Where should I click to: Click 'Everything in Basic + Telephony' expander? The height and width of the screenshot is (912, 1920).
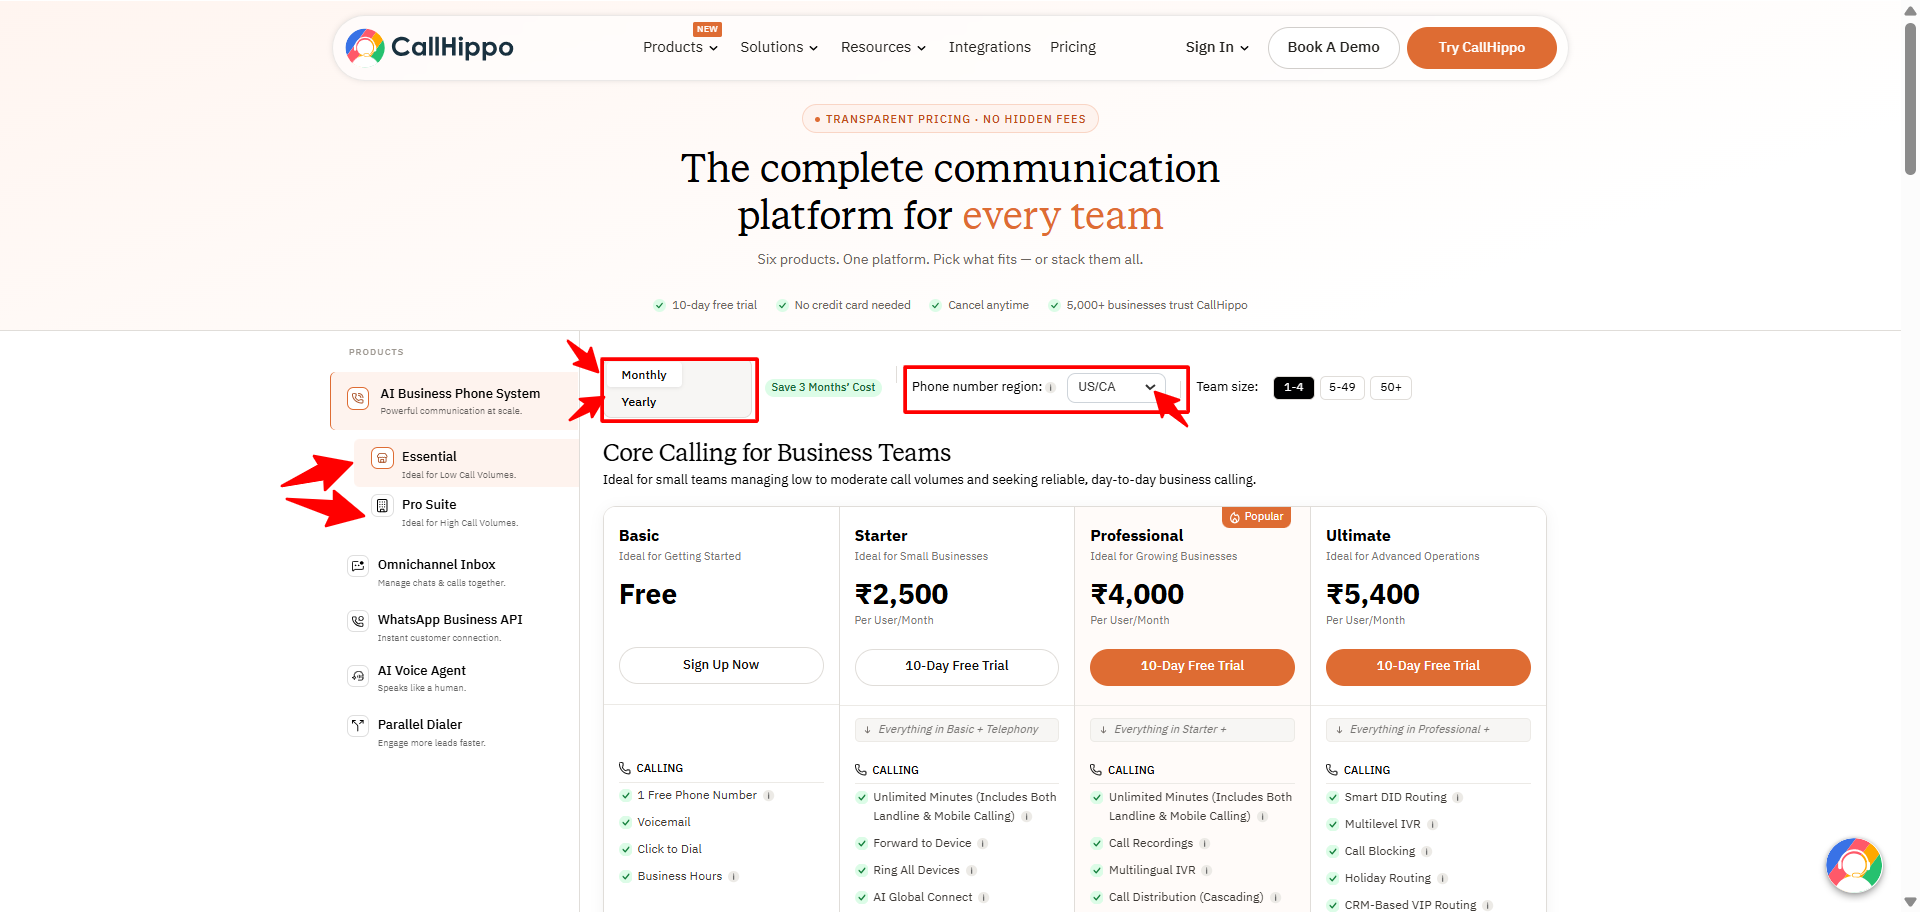pyautogui.click(x=957, y=730)
